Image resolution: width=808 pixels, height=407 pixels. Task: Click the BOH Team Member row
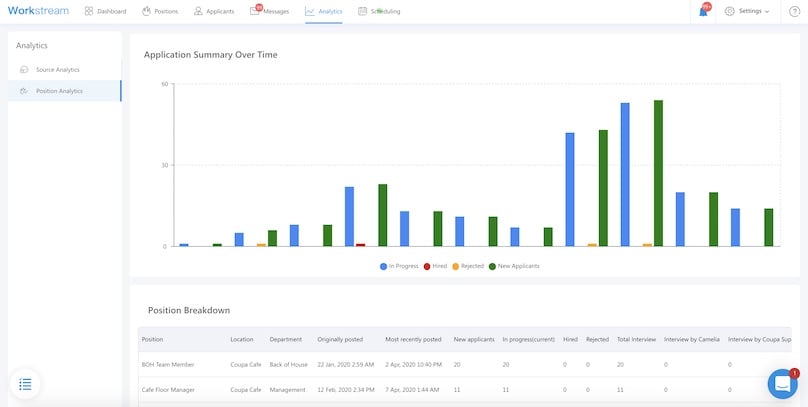167,364
